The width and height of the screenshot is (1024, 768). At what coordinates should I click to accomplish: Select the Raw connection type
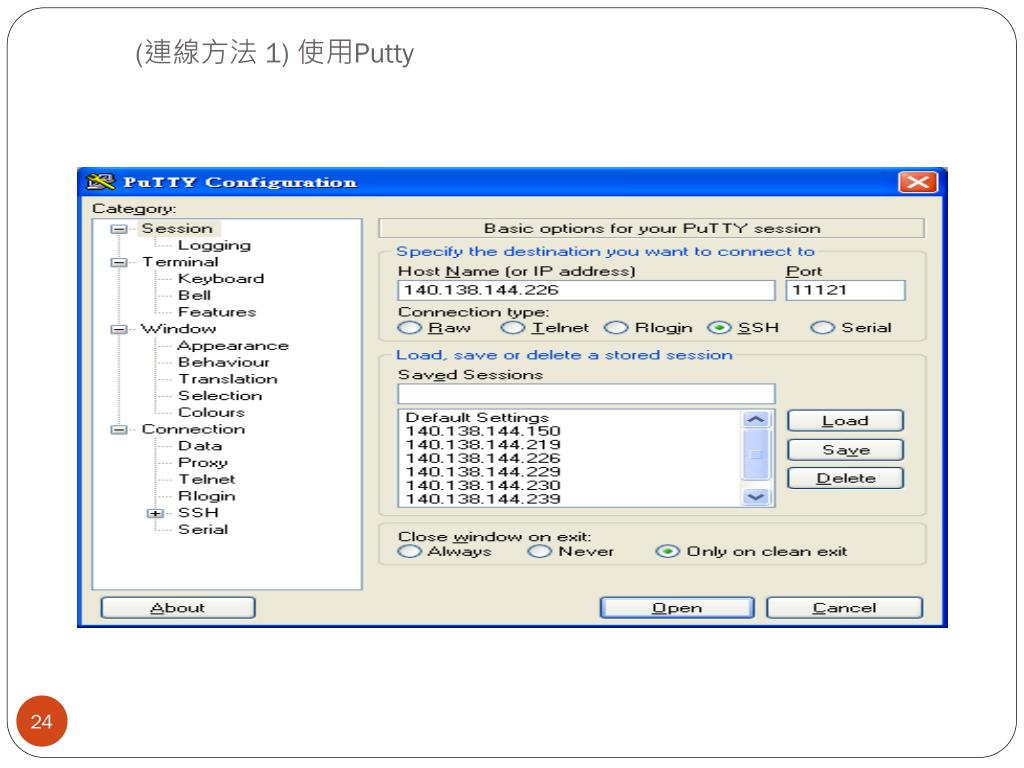coord(409,328)
